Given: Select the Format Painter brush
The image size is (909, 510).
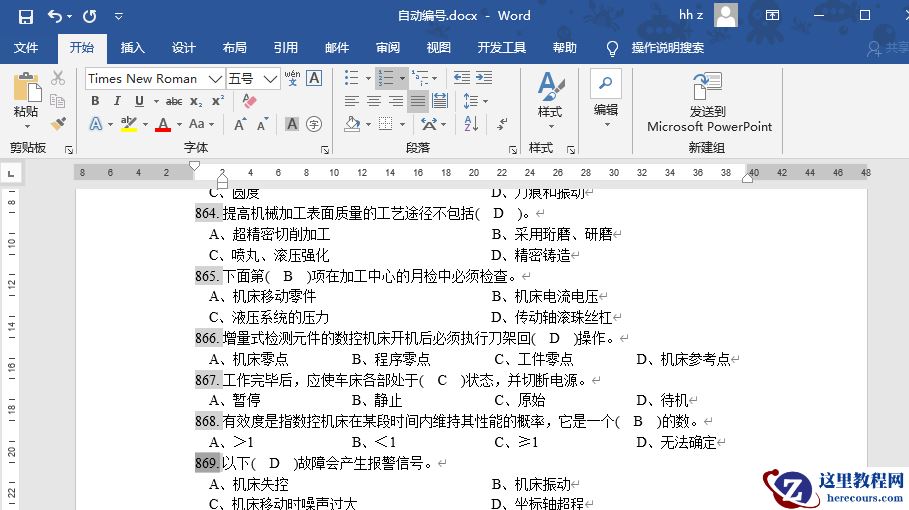Looking at the screenshot, I should [x=57, y=123].
